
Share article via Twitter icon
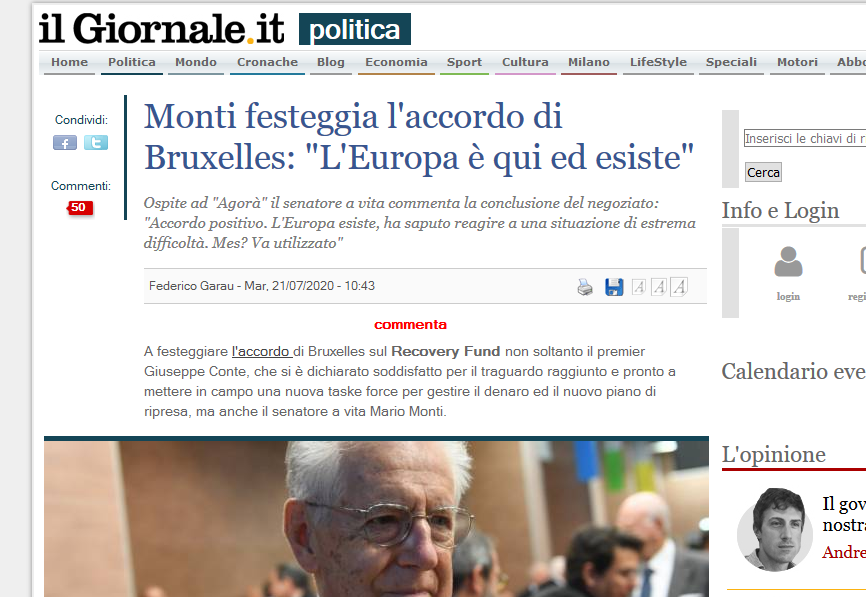tap(96, 143)
